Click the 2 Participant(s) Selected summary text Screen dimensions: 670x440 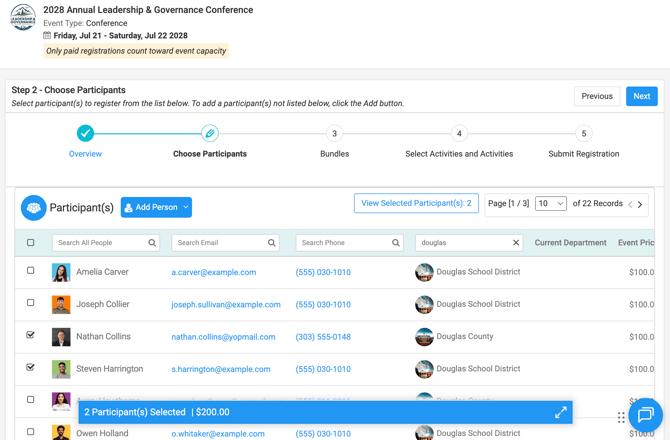pos(135,412)
